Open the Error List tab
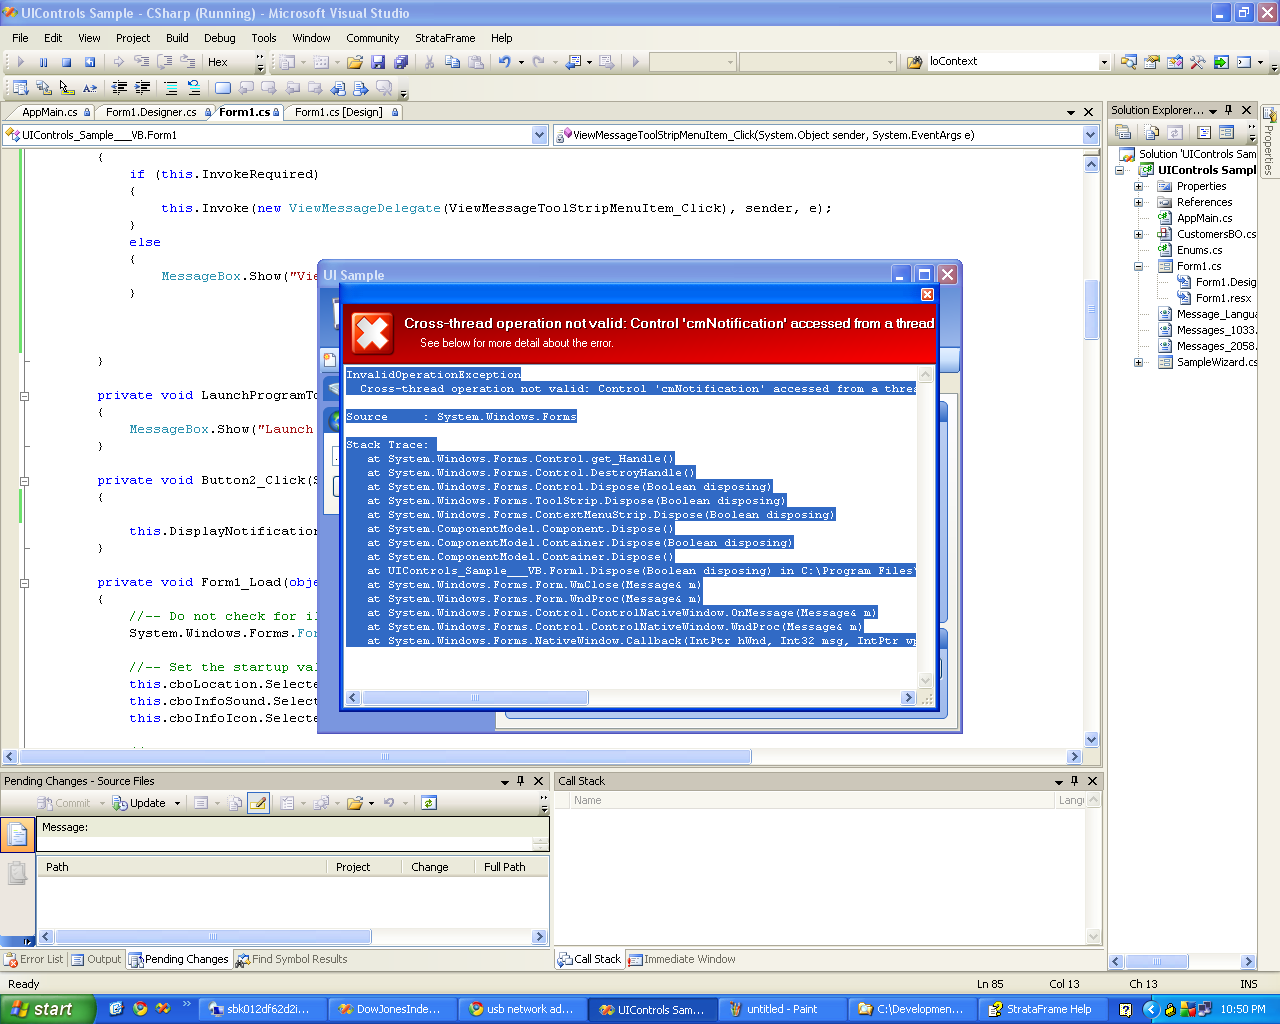1280x1024 pixels. pyautogui.click(x=34, y=959)
